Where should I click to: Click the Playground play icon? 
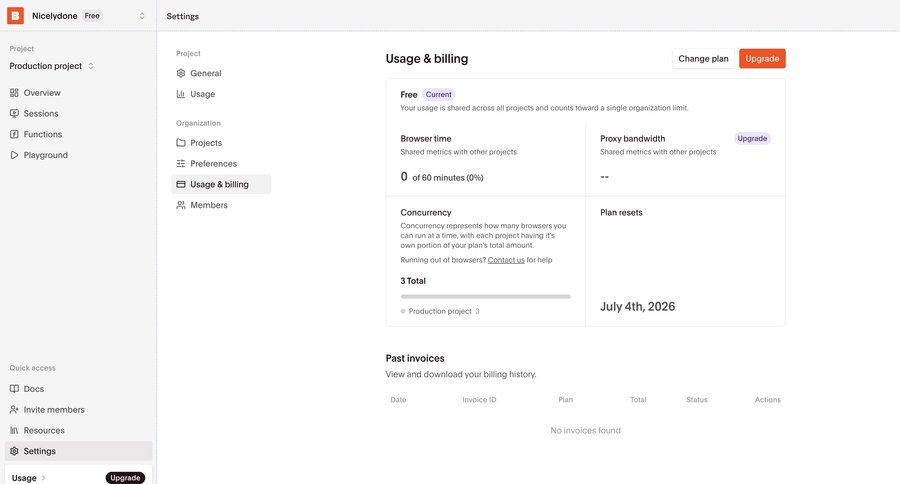pos(14,155)
